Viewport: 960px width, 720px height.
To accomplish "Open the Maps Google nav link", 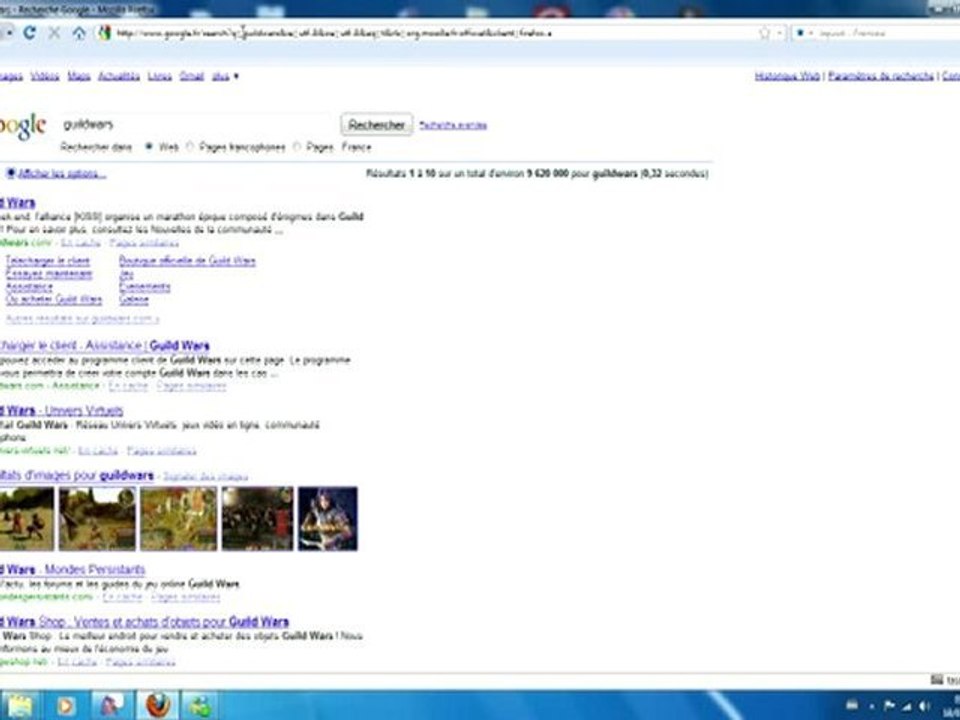I will 79,76.
